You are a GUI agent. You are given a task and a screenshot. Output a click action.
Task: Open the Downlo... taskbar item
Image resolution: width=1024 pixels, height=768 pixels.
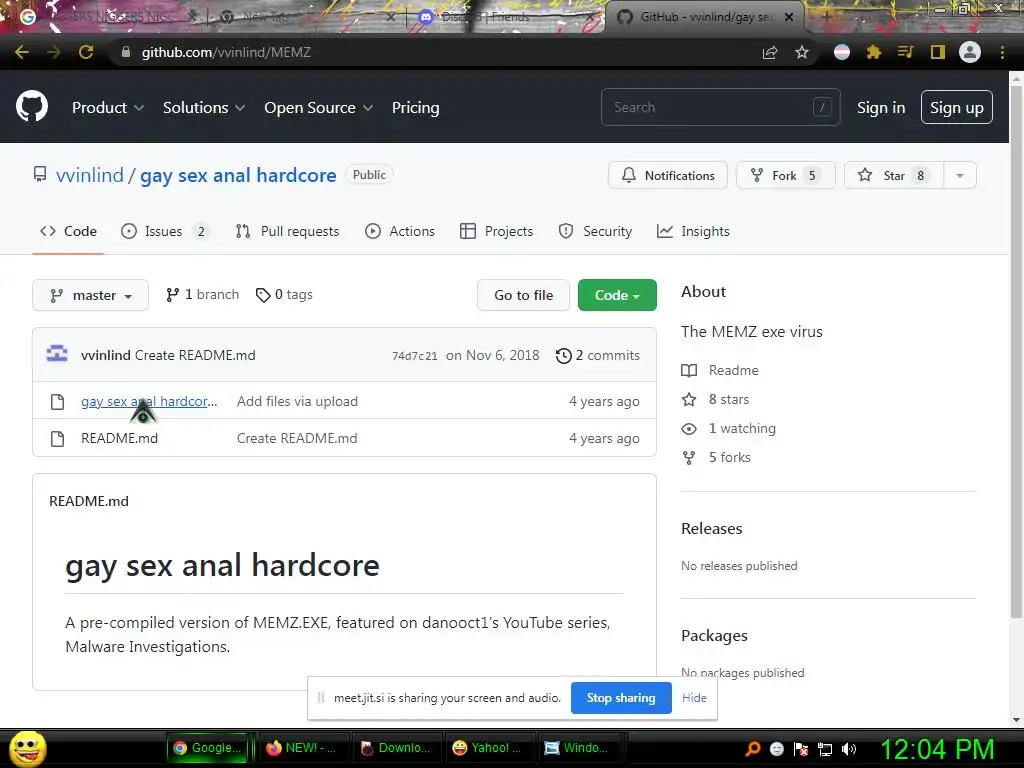coord(396,748)
